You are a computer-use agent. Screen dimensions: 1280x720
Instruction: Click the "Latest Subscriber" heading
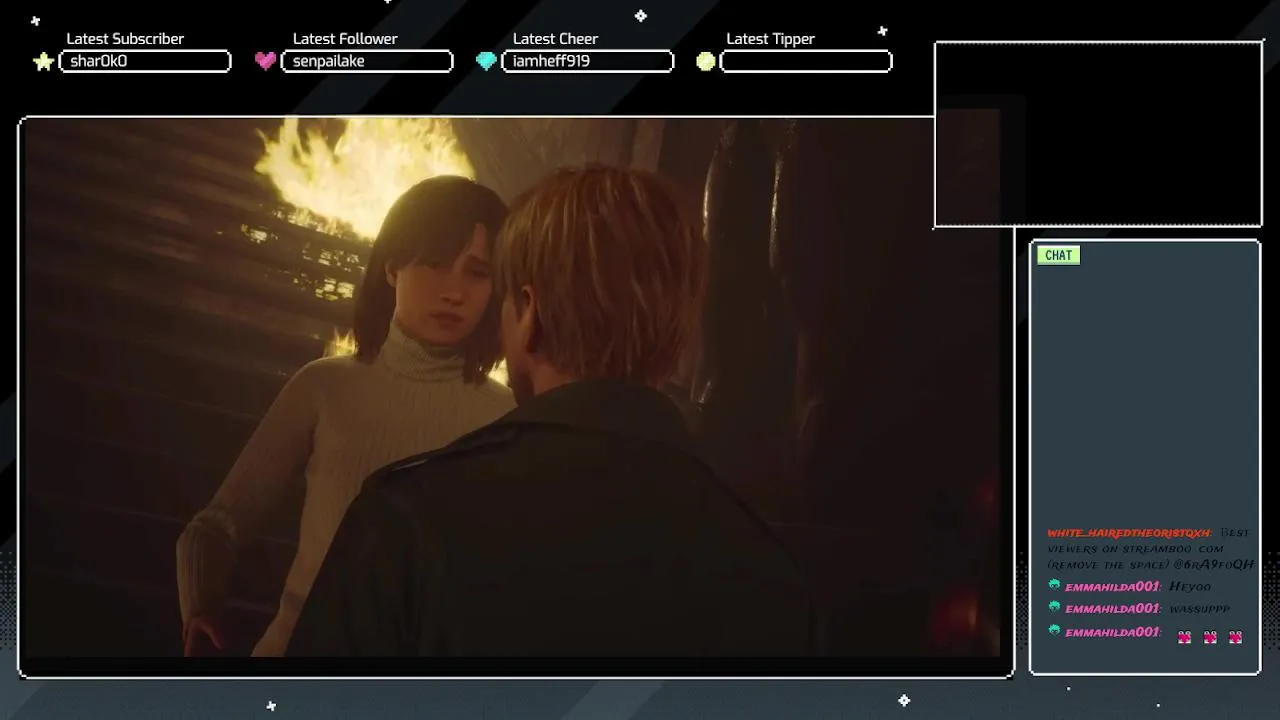click(x=125, y=39)
